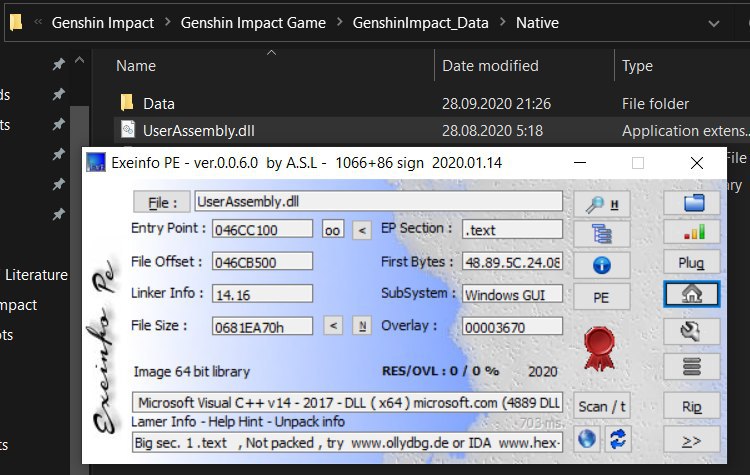Click the 'Big sec. 1 .text' hint field

347,442
